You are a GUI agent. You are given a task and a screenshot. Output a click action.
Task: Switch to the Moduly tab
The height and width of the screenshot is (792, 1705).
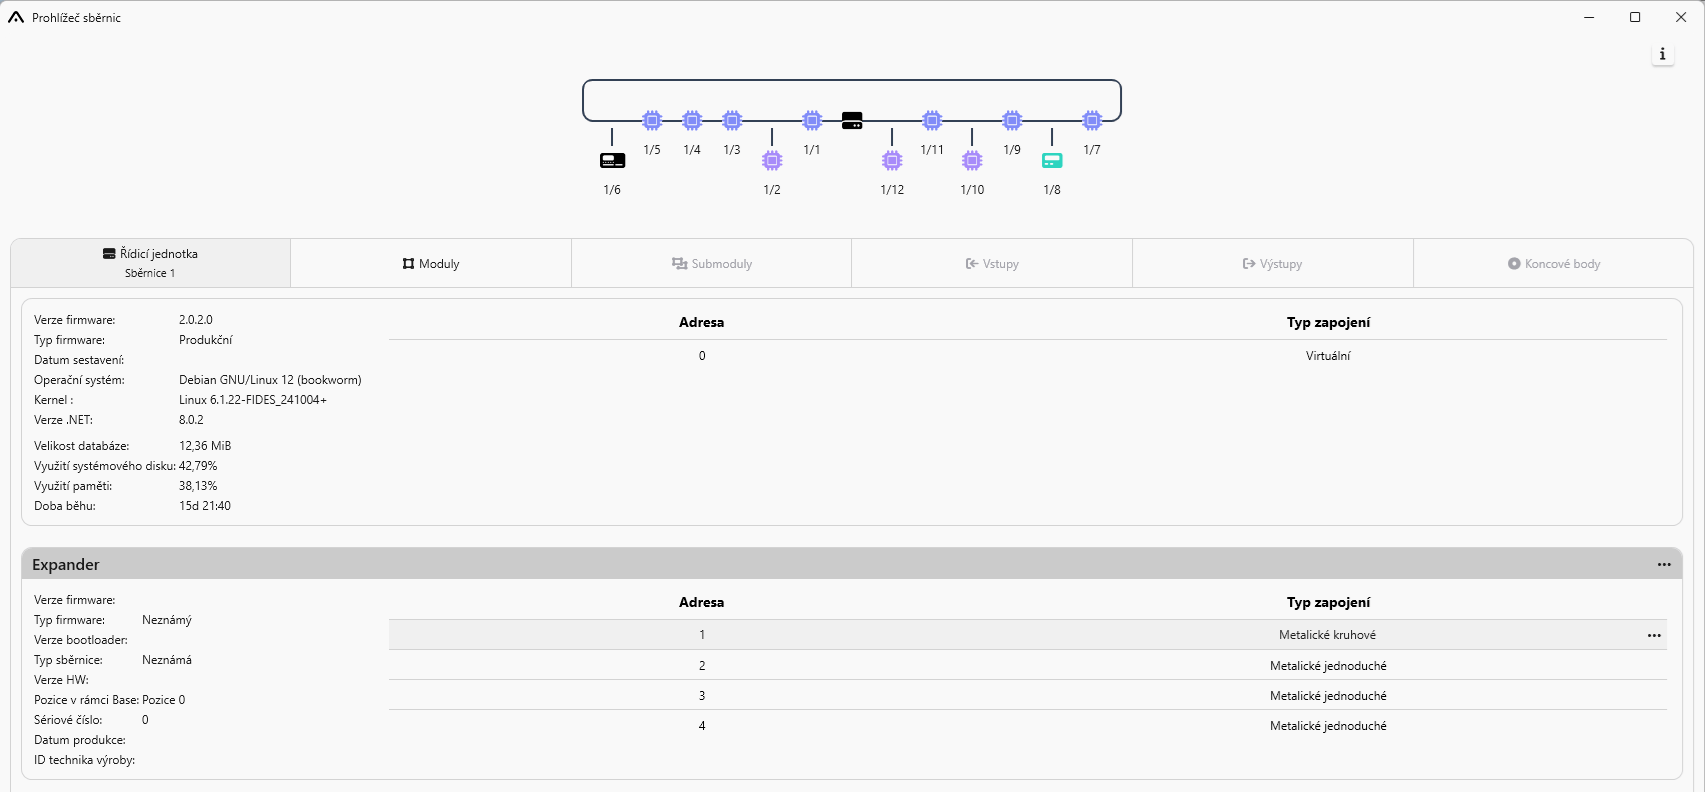coord(431,264)
